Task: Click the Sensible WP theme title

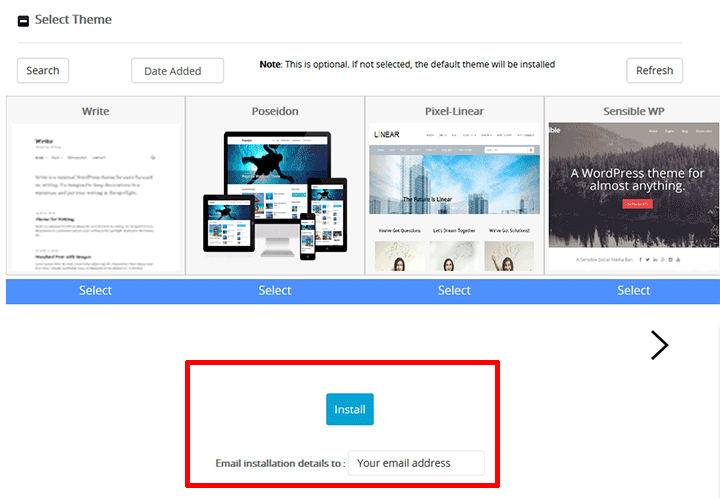Action: click(633, 110)
